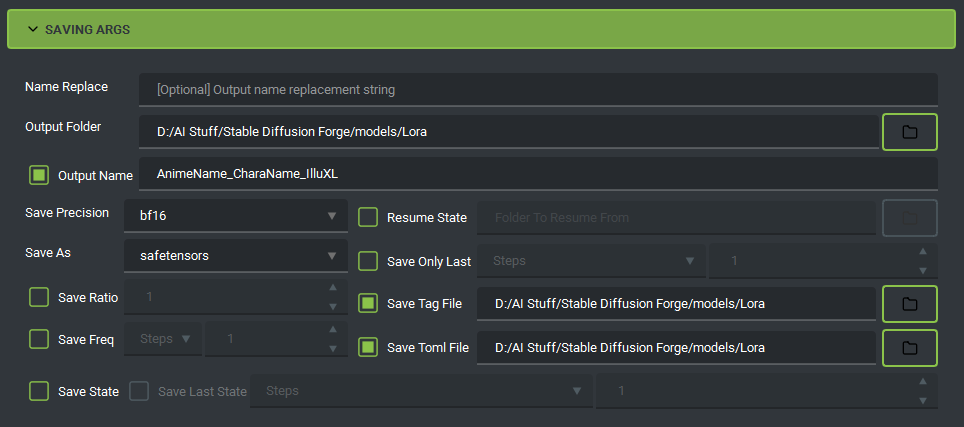Click the Name Replace input field

539,90
